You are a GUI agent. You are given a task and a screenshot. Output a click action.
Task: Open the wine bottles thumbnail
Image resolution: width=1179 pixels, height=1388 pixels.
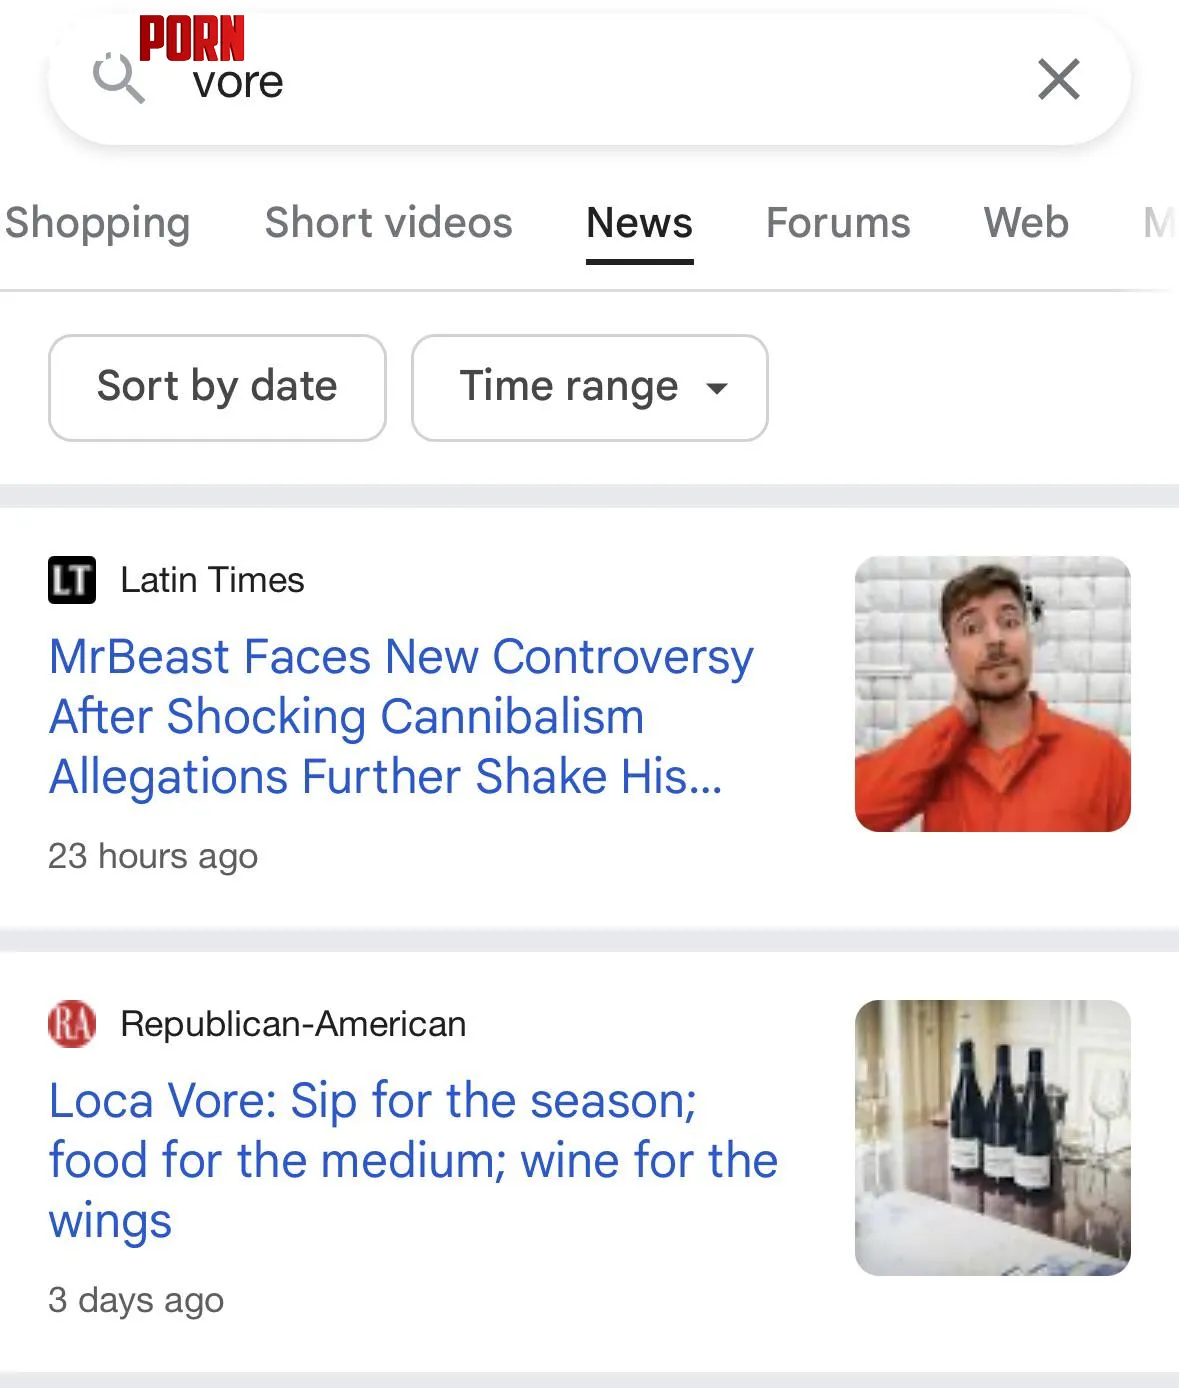pos(993,1138)
